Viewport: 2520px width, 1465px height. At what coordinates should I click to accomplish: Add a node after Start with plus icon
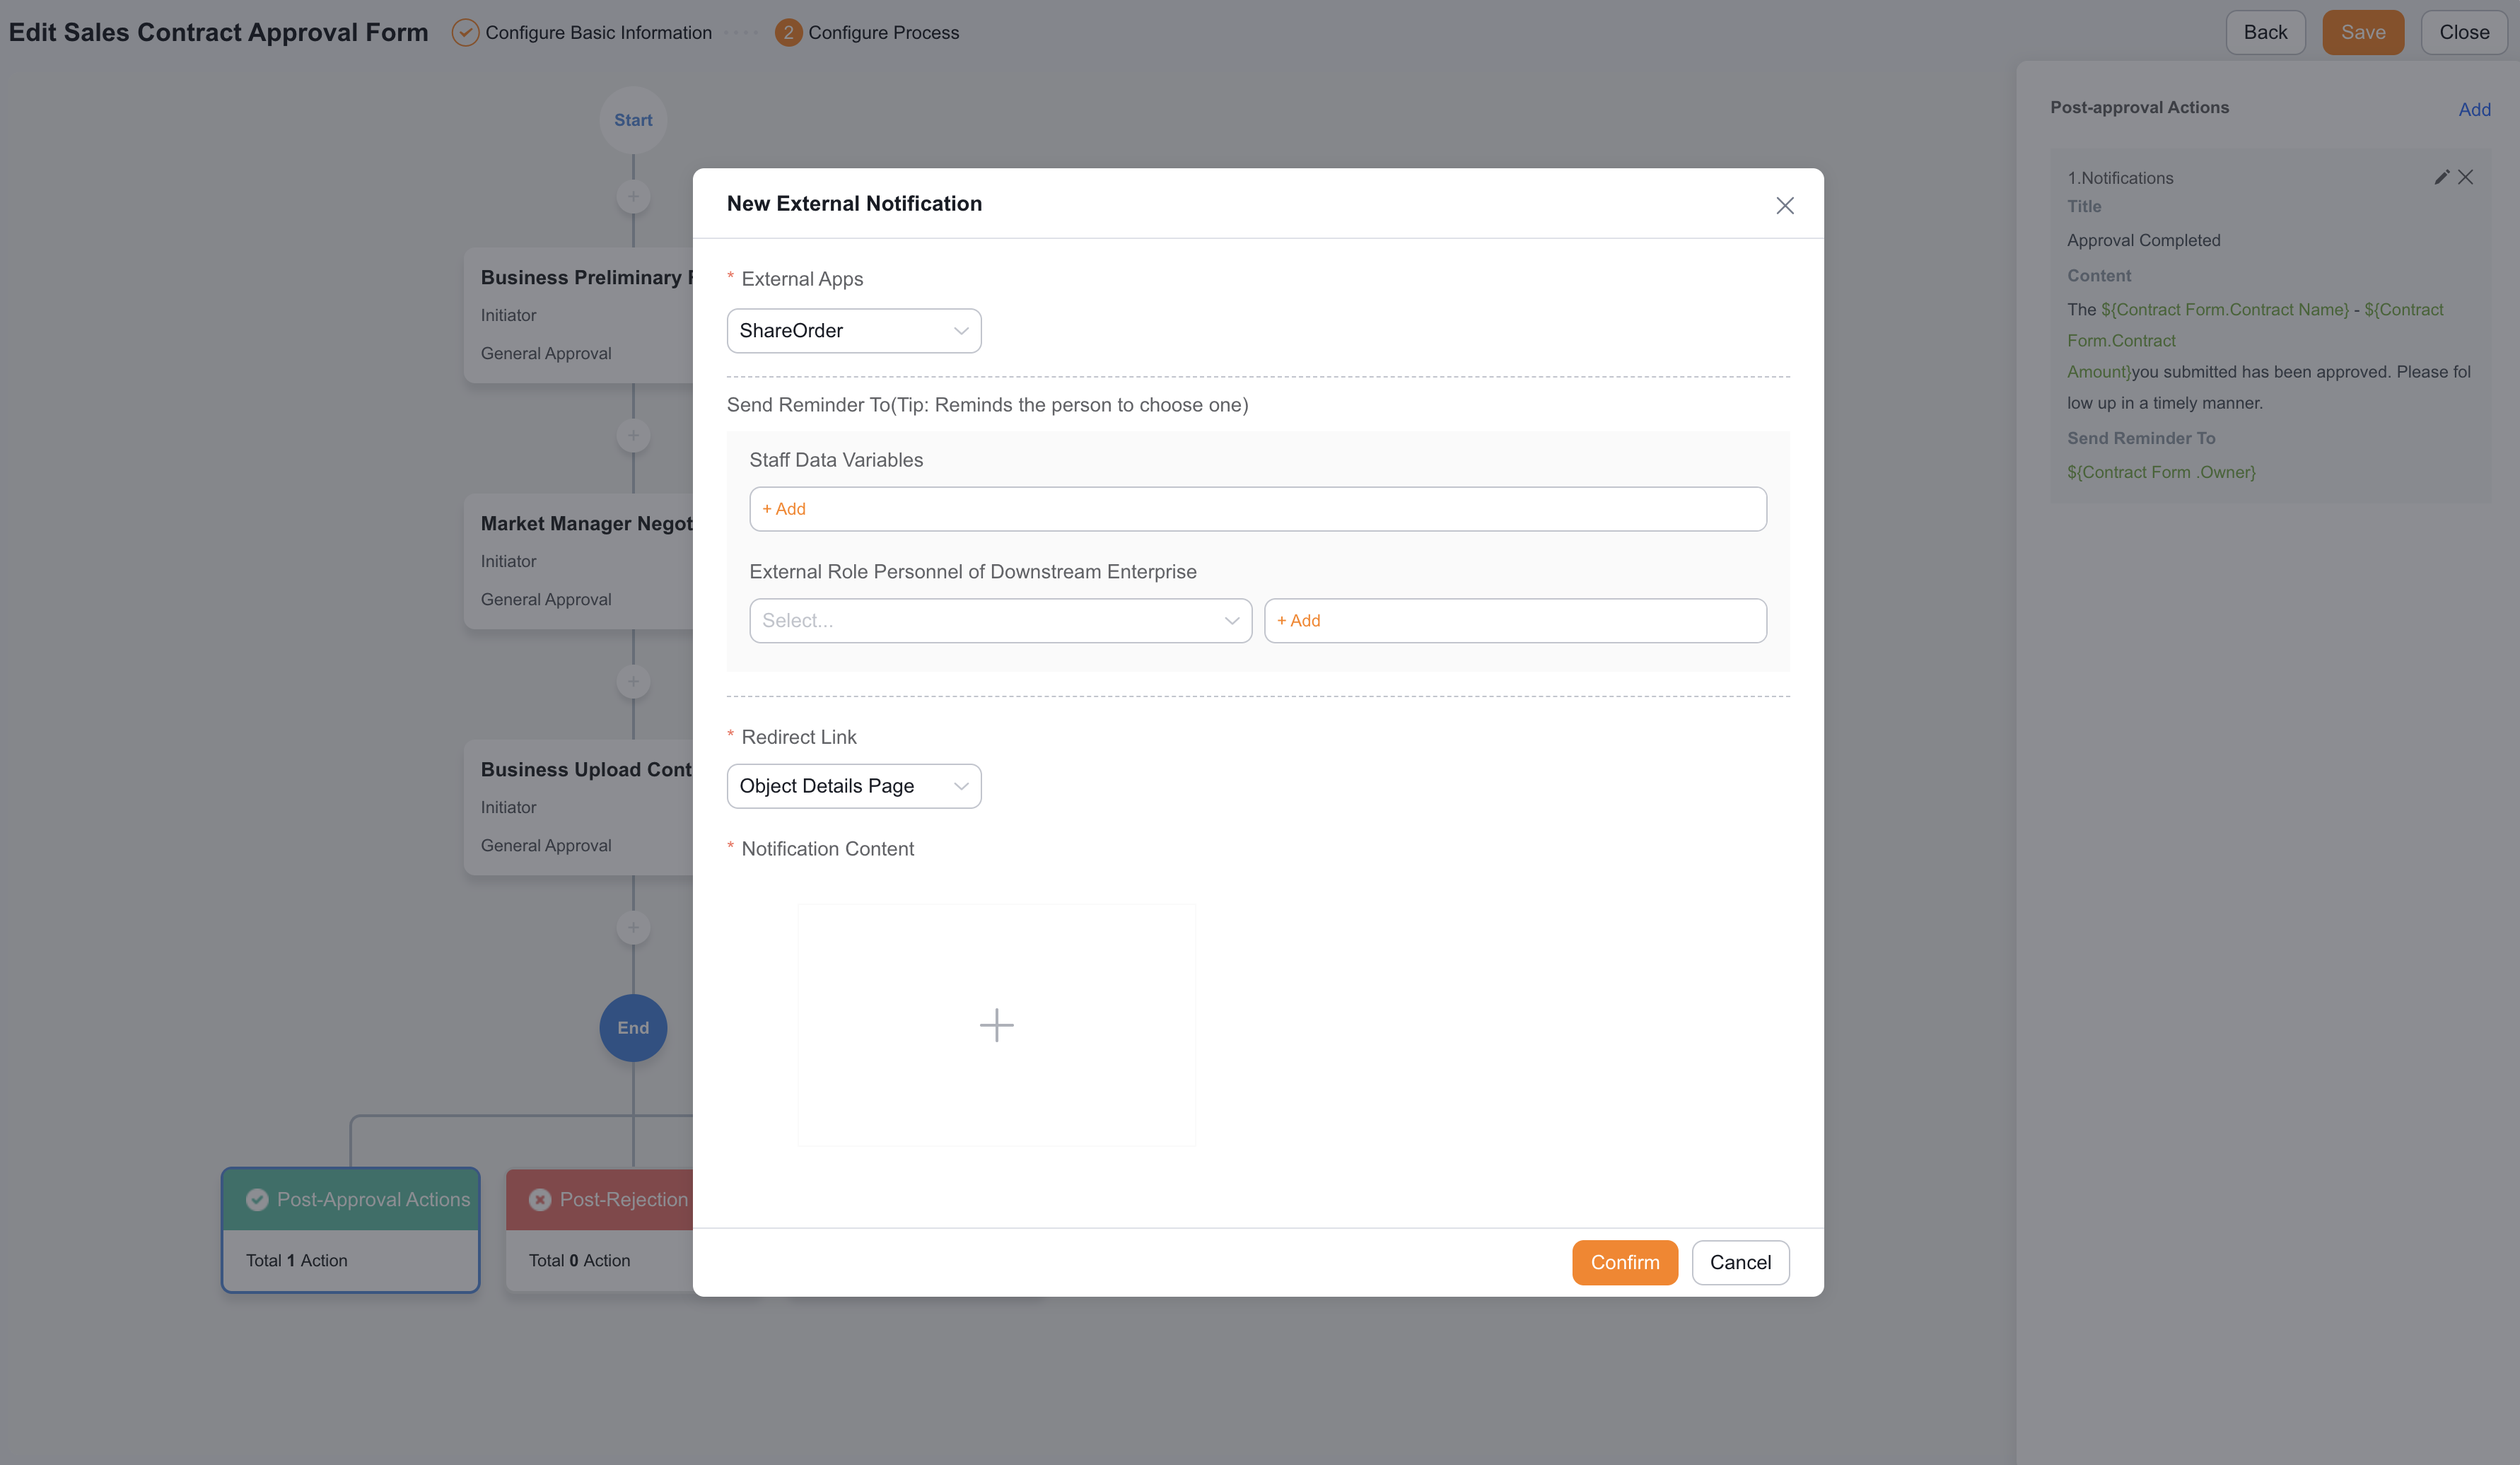click(x=632, y=196)
